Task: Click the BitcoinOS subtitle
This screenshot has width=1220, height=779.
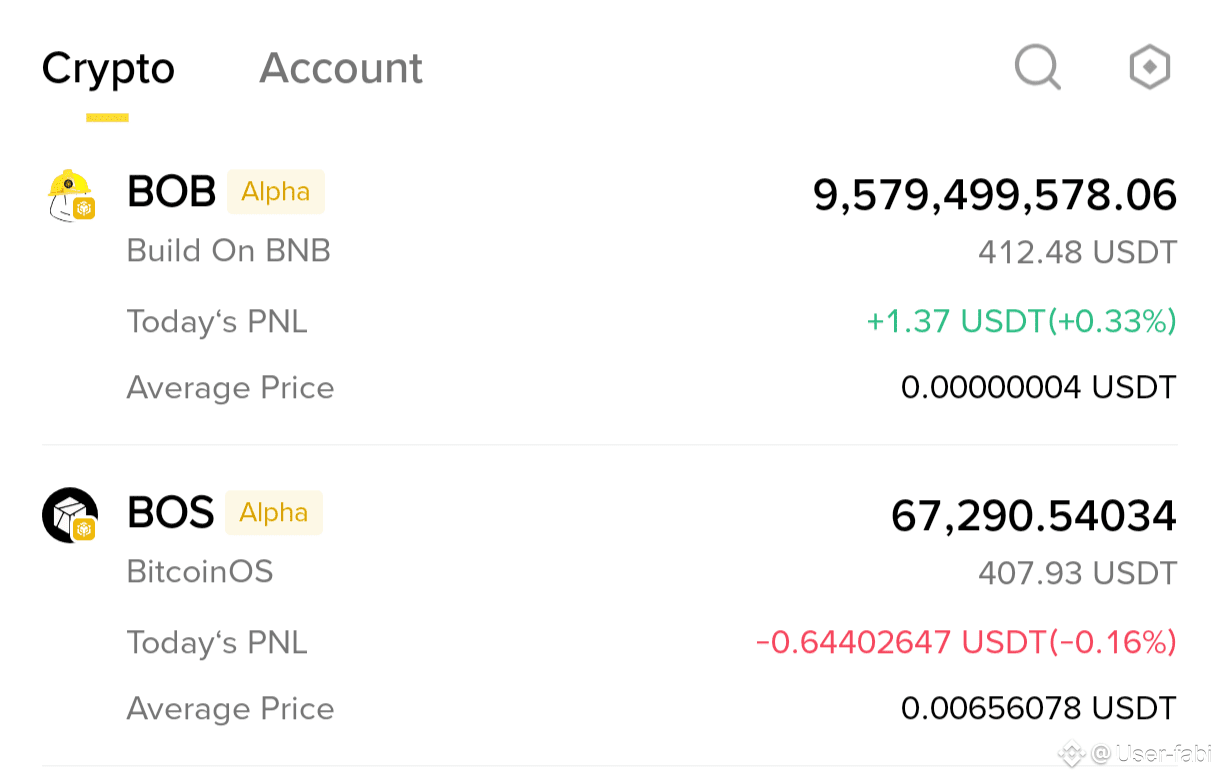Action: 200,571
